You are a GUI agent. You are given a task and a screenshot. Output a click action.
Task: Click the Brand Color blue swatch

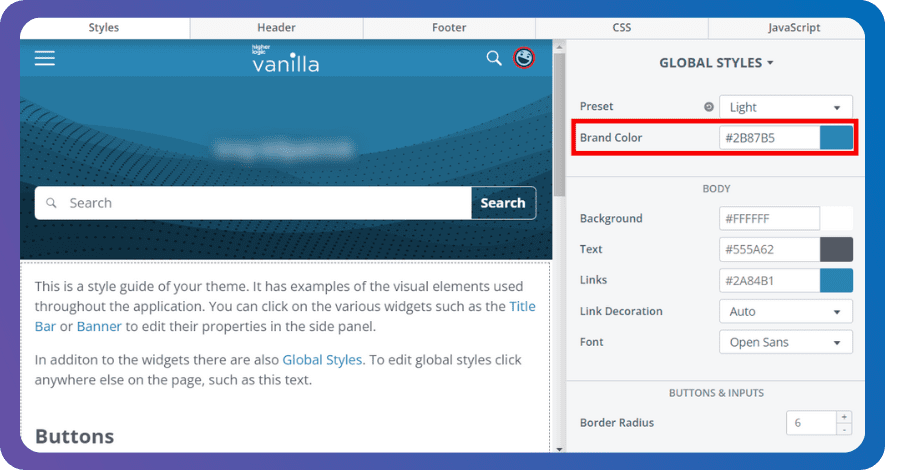coord(836,138)
